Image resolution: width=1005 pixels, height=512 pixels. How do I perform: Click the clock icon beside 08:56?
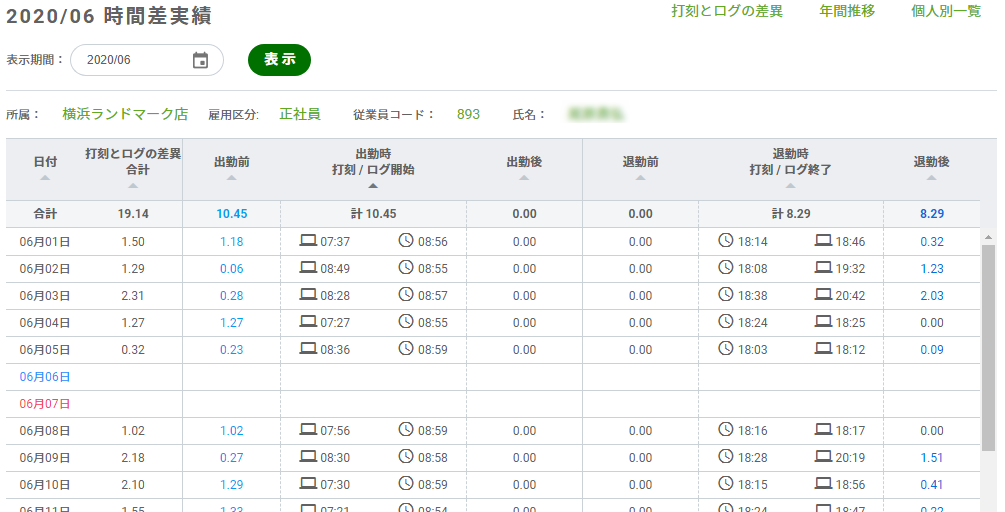click(x=406, y=240)
